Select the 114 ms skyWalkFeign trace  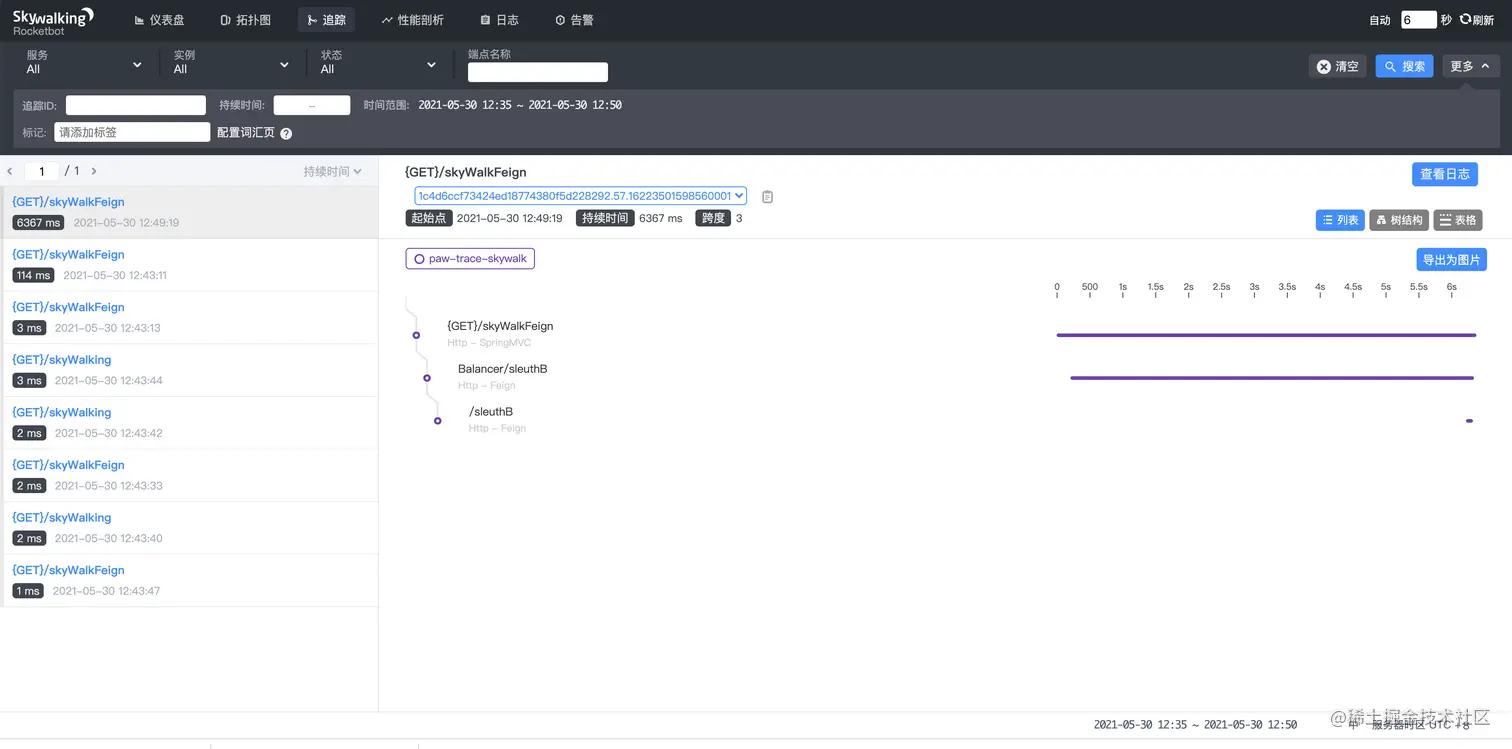[189, 265]
